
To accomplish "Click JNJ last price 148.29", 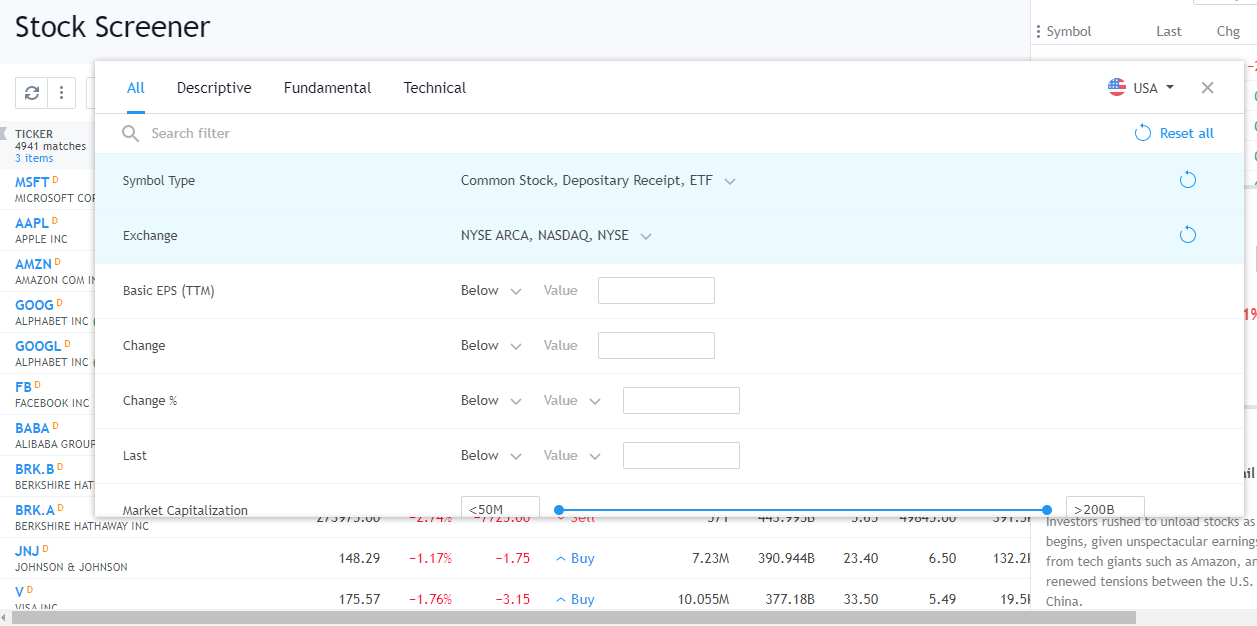I will 359,558.
